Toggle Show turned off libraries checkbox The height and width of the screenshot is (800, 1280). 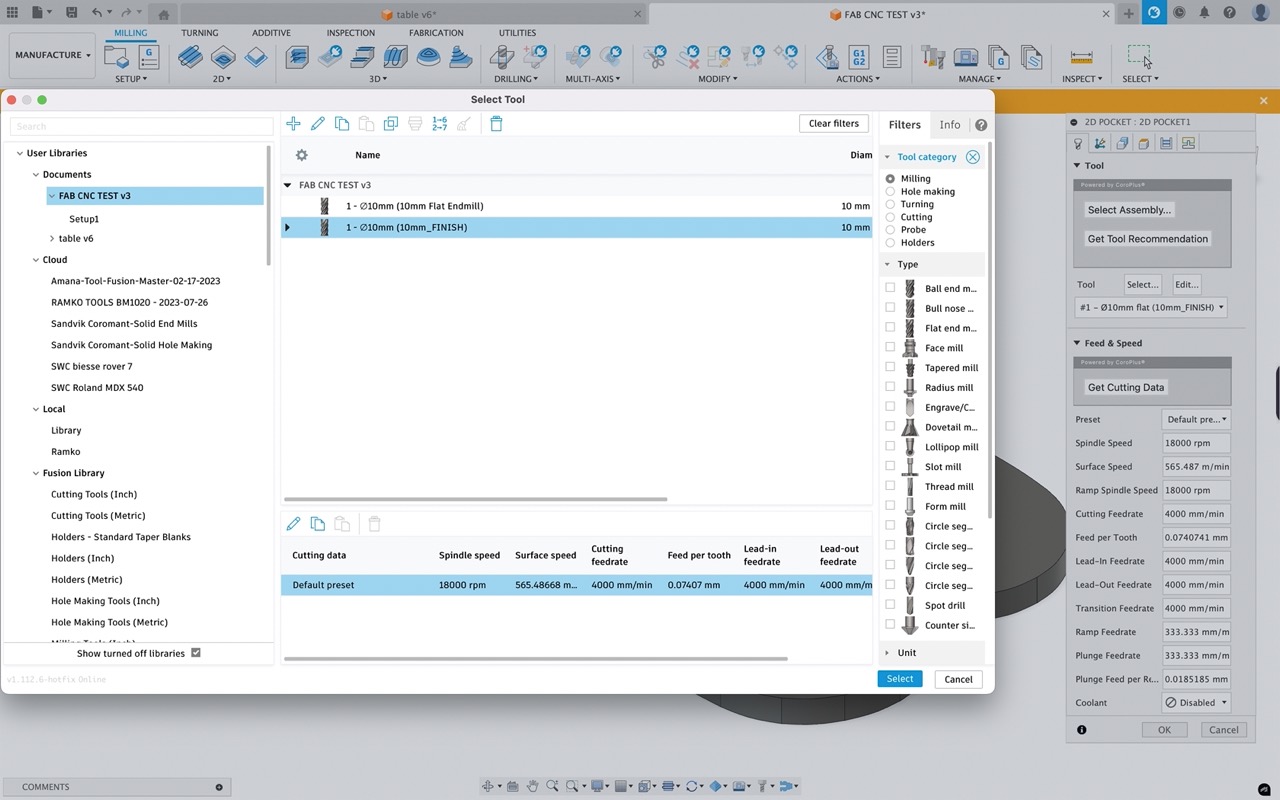tap(196, 653)
